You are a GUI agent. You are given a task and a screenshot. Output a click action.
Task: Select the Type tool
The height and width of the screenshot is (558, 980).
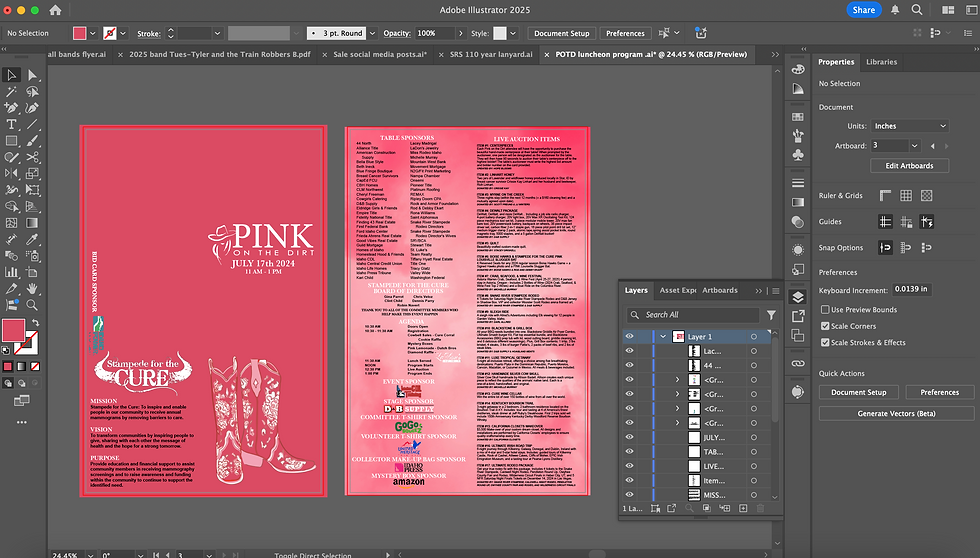coord(12,124)
